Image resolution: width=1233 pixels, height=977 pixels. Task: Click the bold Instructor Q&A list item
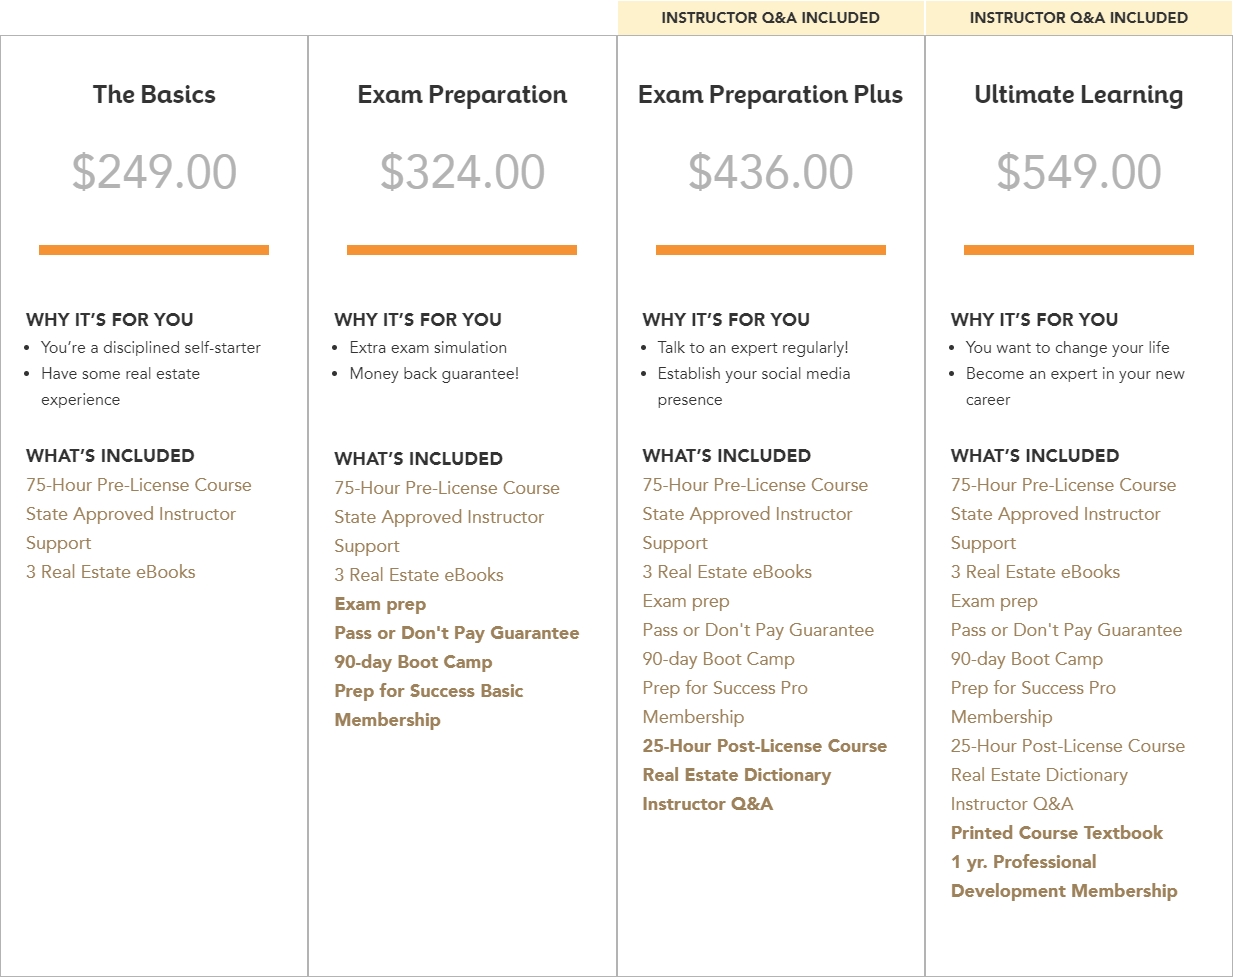point(707,804)
